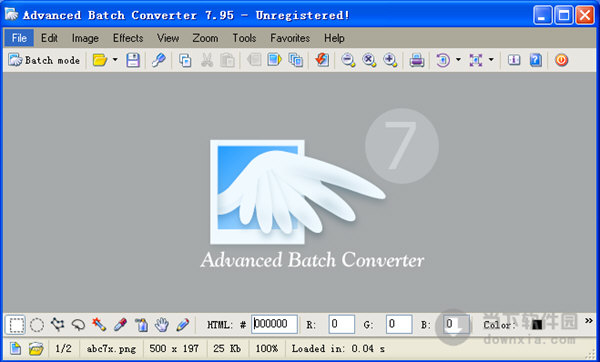Click the Zoom in magnifier icon

390,60
